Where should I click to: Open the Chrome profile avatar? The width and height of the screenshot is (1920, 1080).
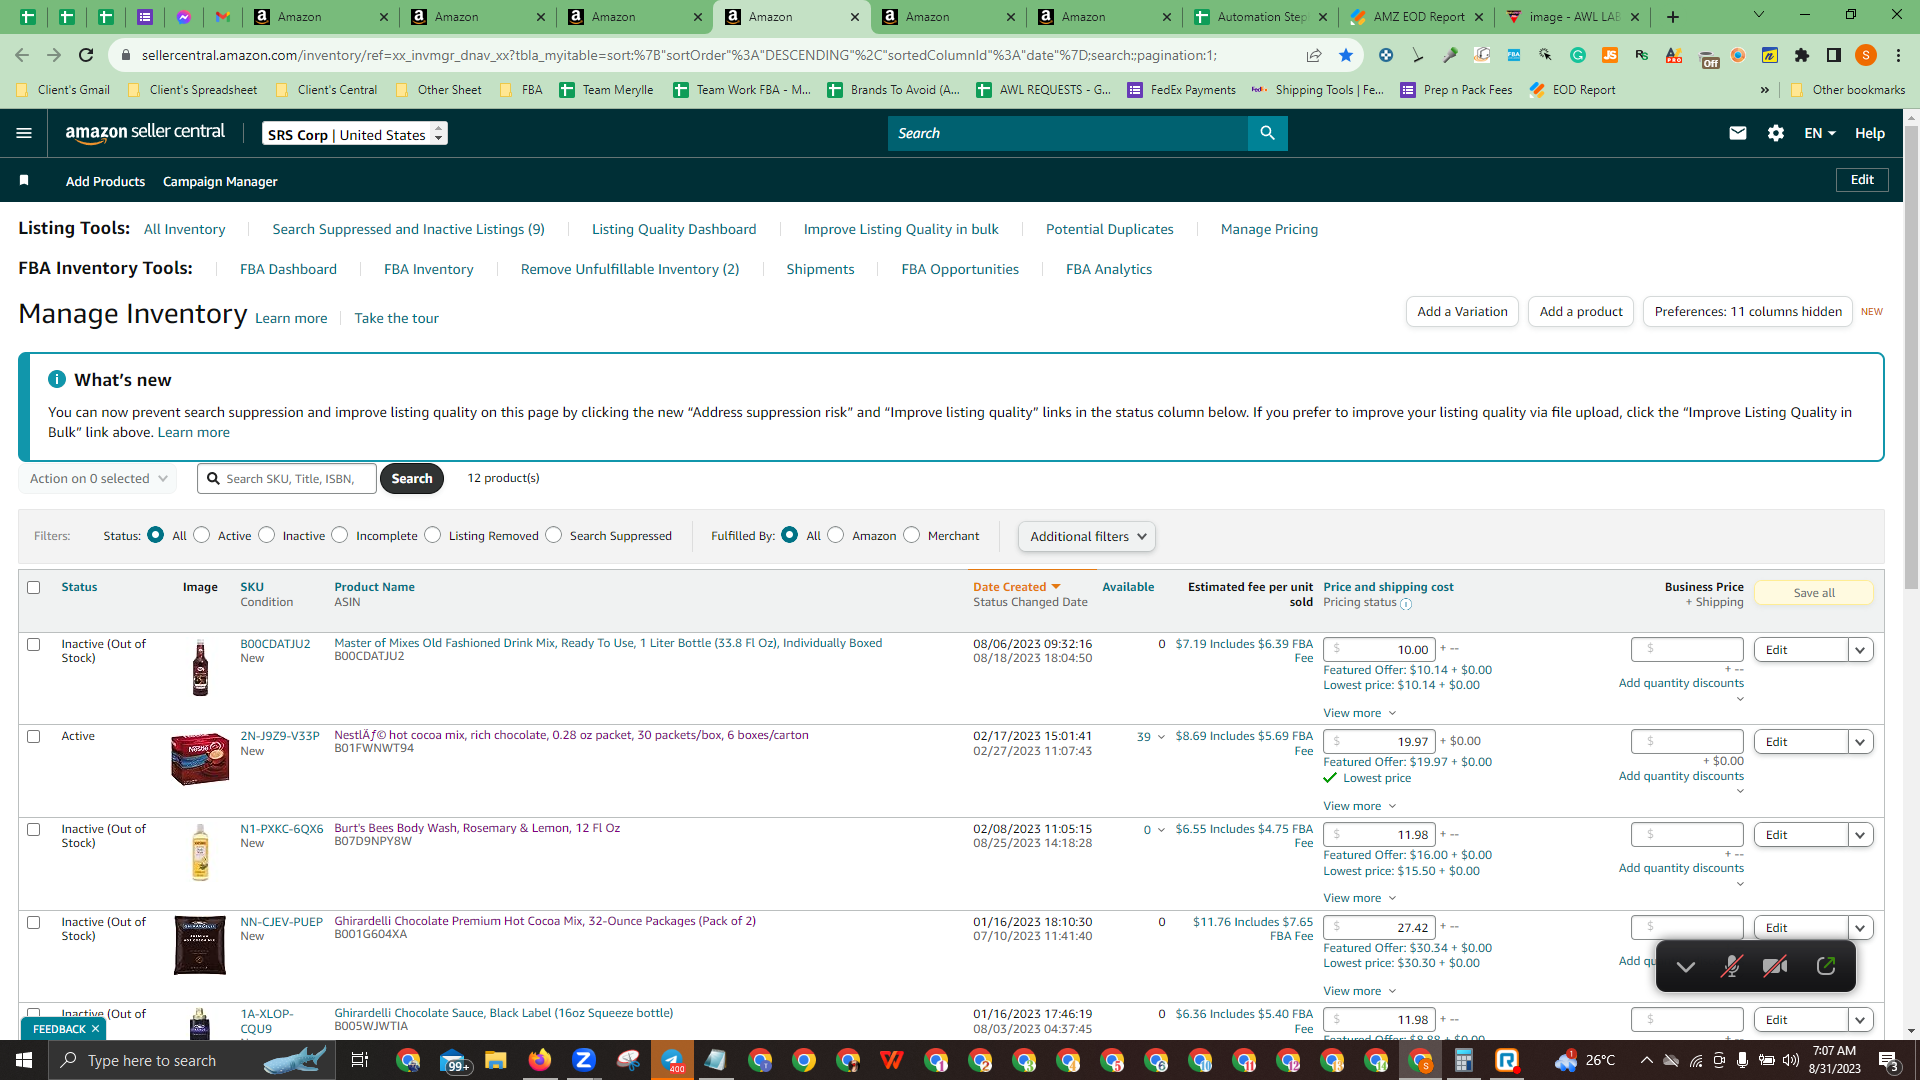pos(1866,55)
